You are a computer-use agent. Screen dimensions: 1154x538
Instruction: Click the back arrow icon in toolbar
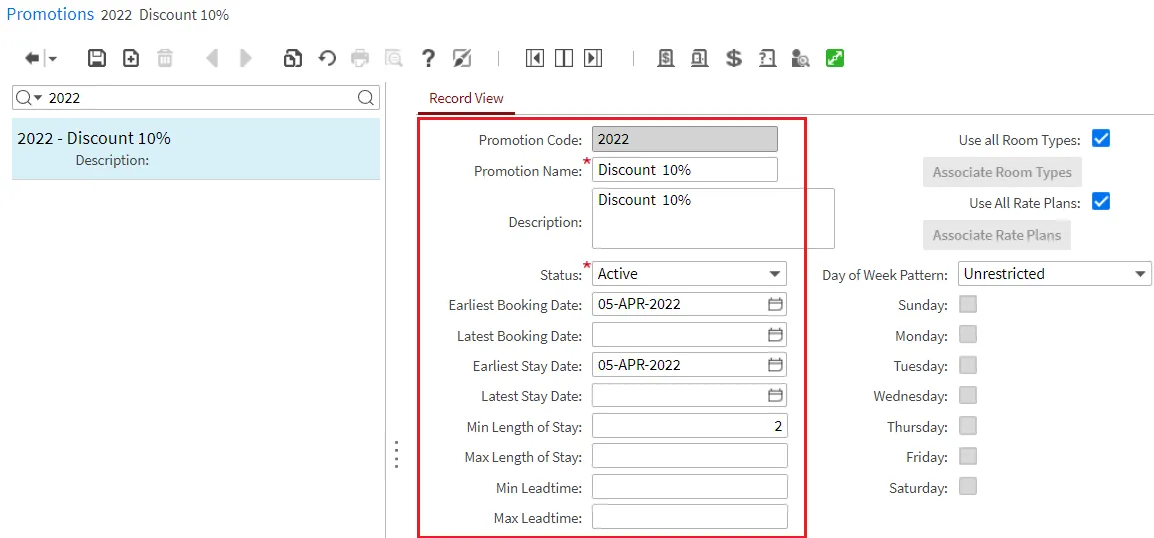pyautogui.click(x=32, y=58)
